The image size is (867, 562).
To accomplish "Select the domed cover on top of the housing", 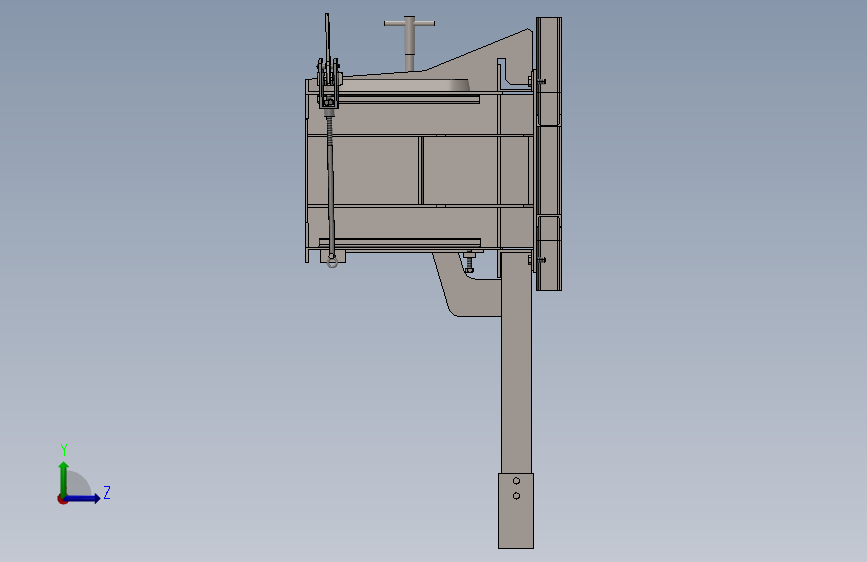I will coord(406,85).
